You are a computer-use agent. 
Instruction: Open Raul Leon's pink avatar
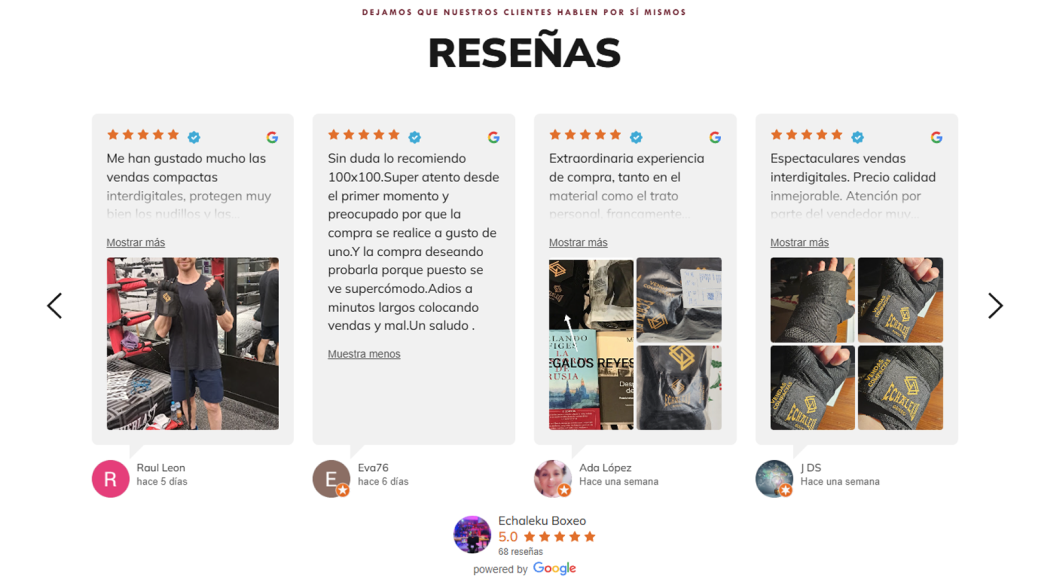(111, 479)
